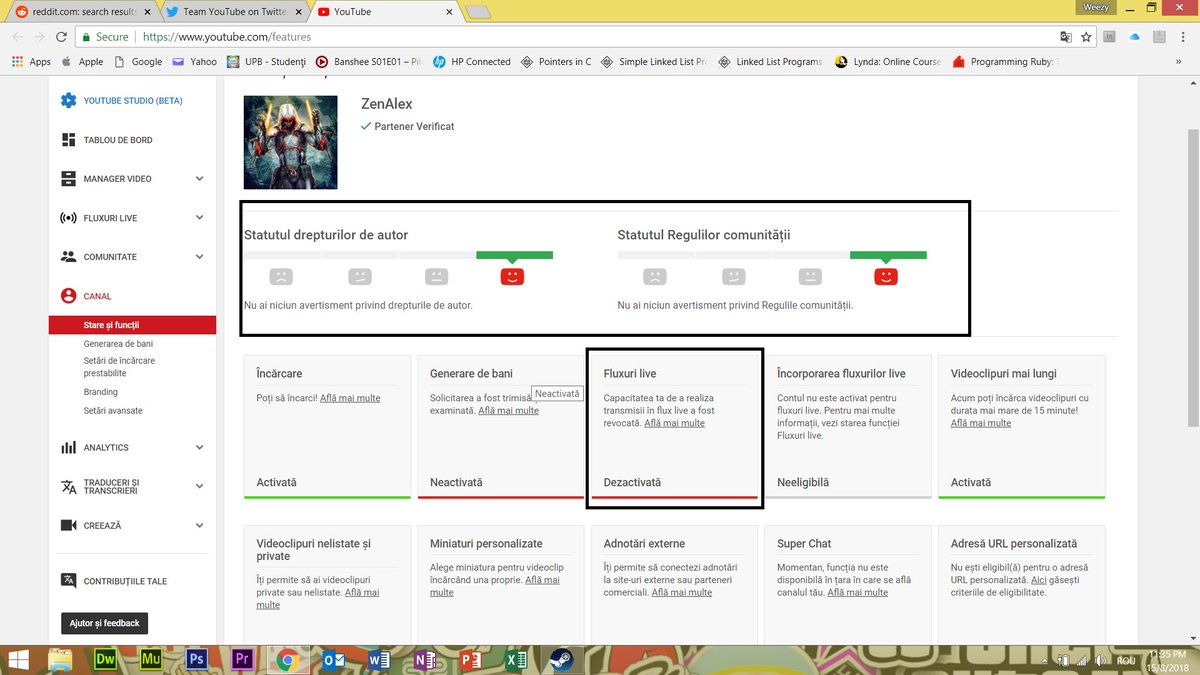Click the Traduceri și transcrieri translate icon

[x=68, y=487]
